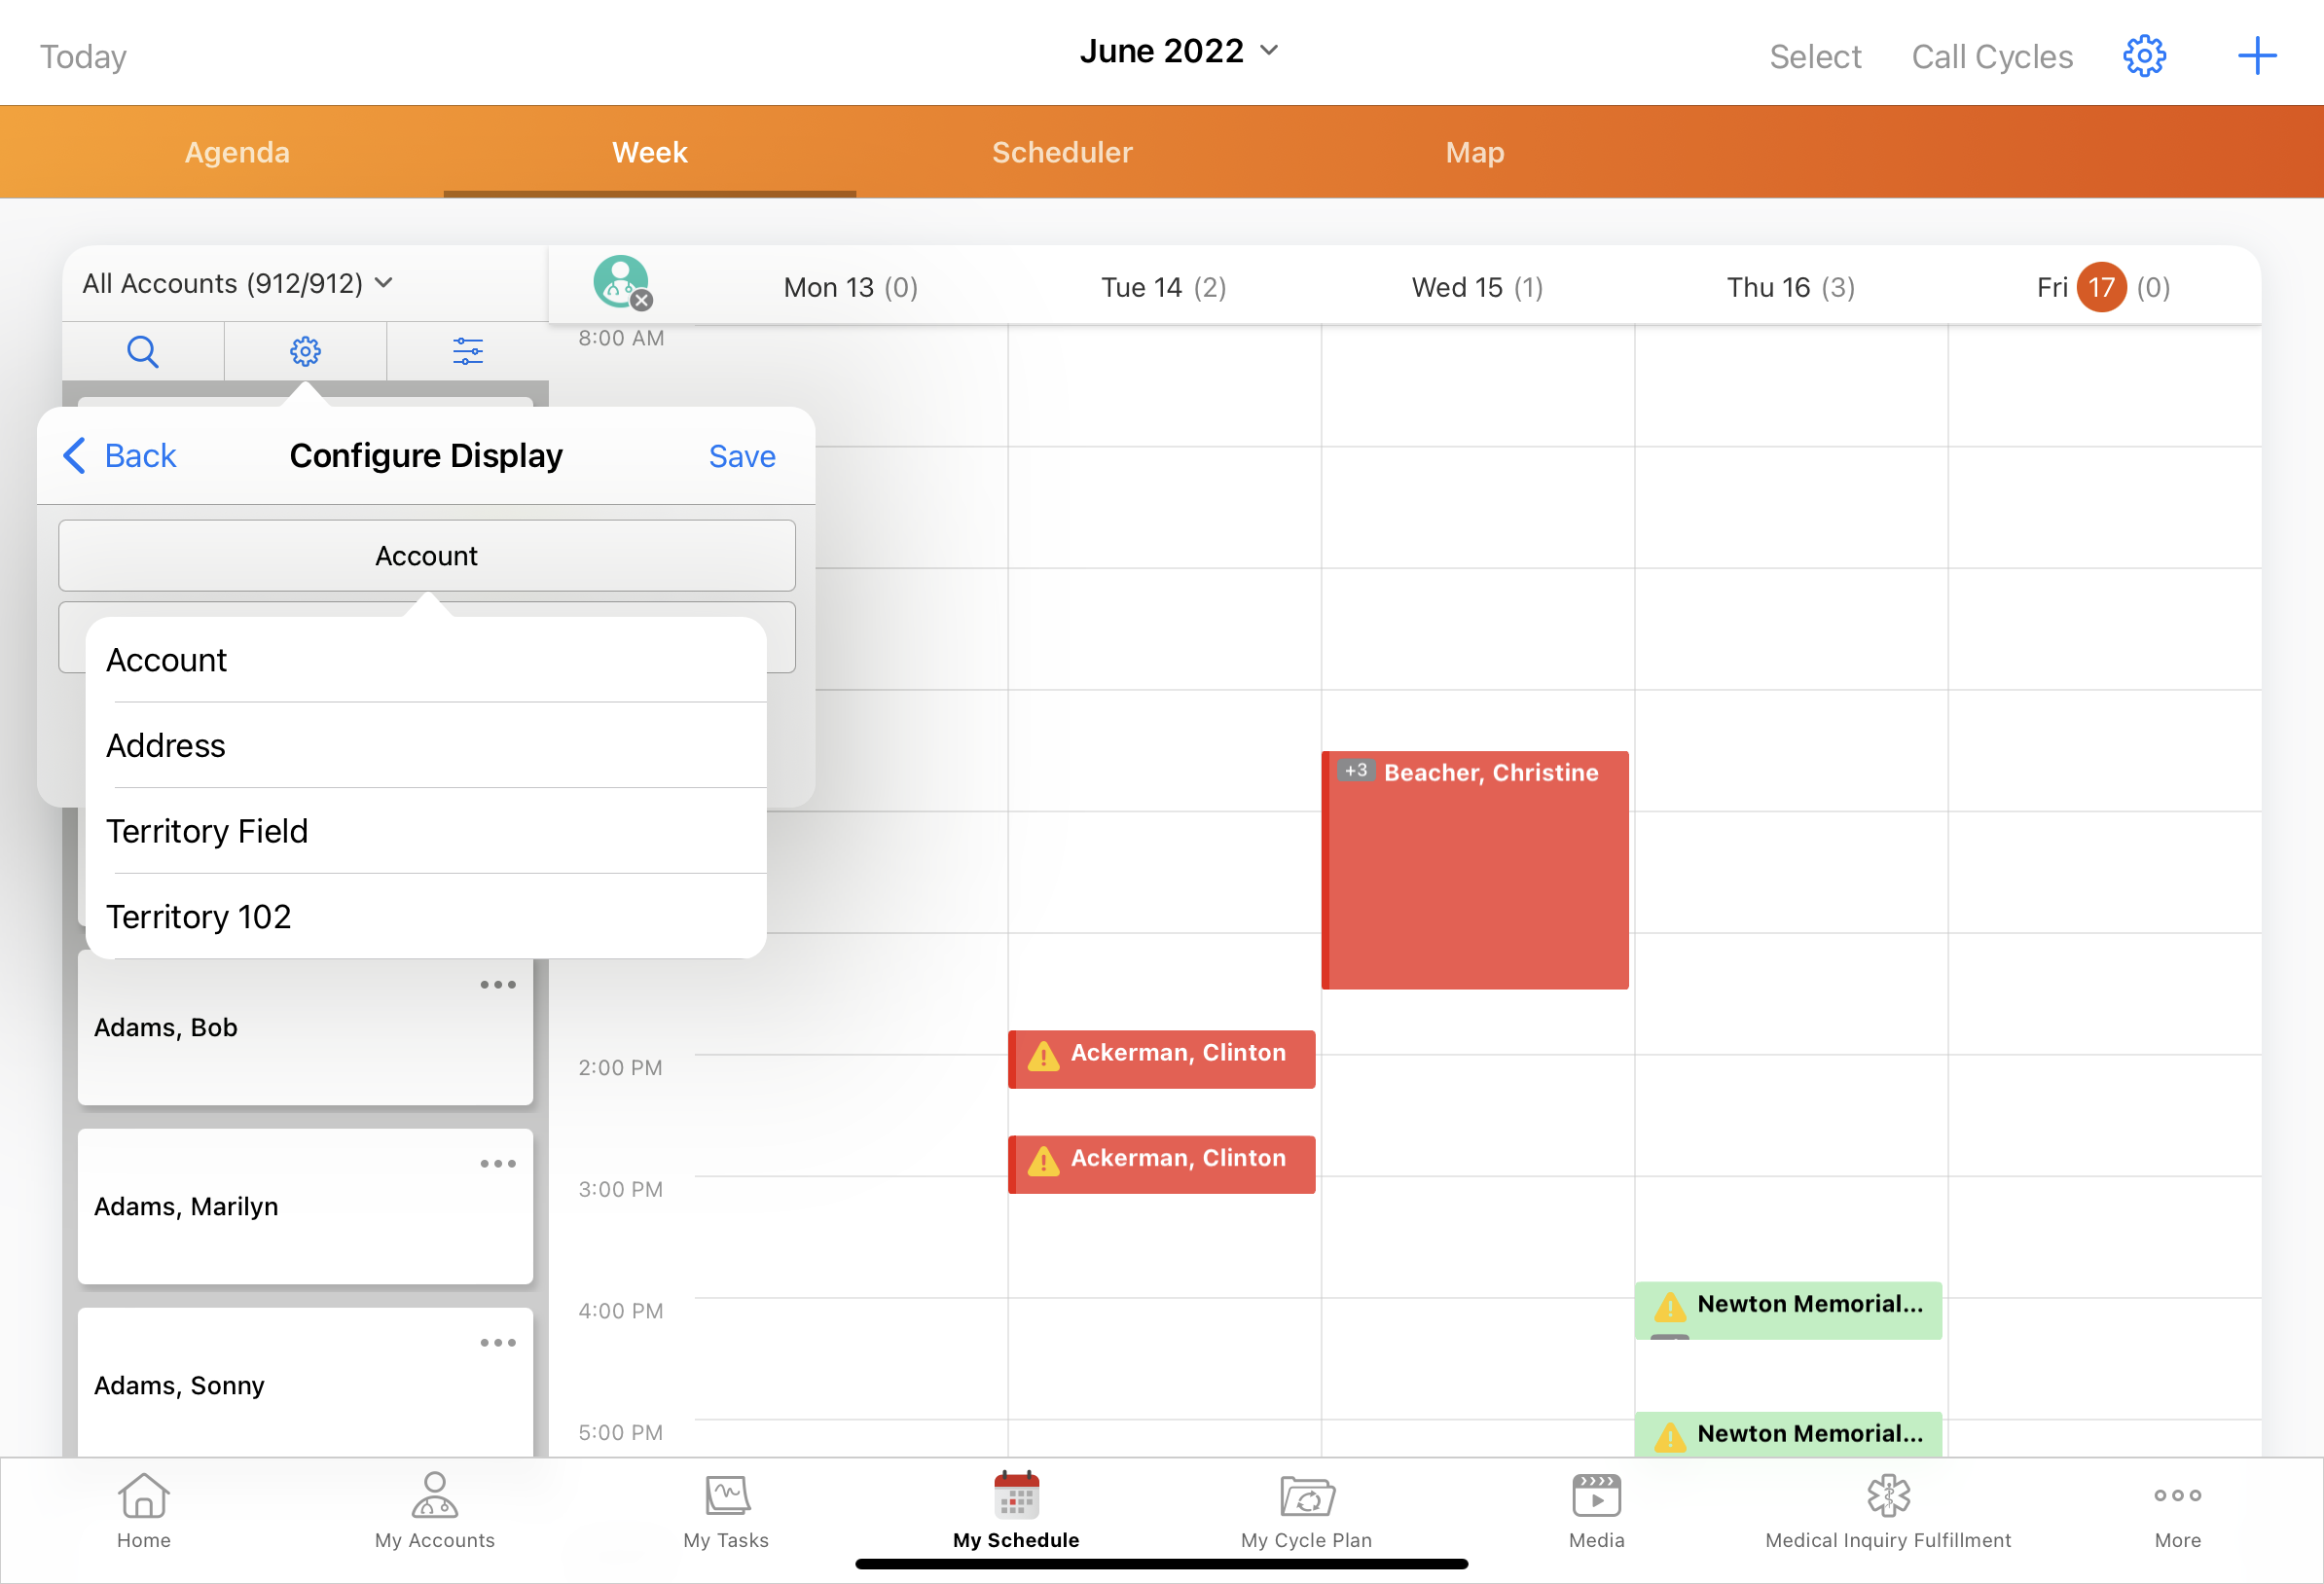2324x1584 pixels.
Task: Click the gear icon under All Accounts
Action: click(305, 351)
